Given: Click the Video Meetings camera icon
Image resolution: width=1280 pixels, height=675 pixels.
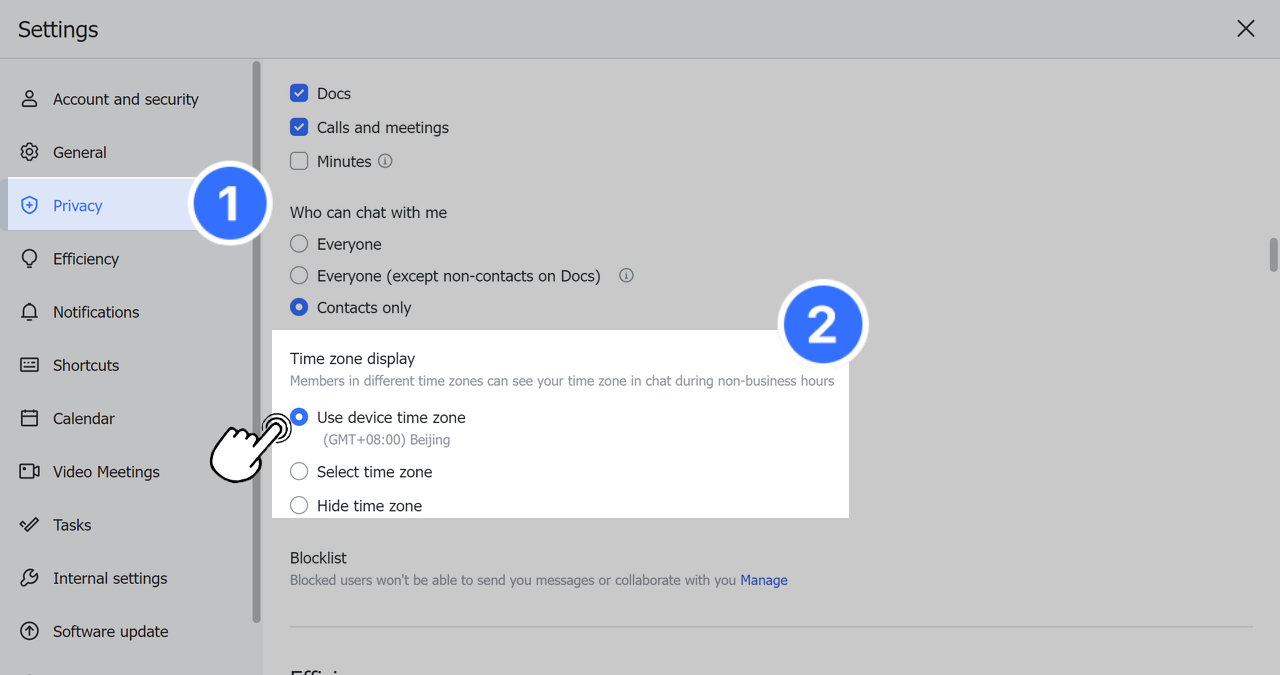Looking at the screenshot, I should [x=30, y=471].
